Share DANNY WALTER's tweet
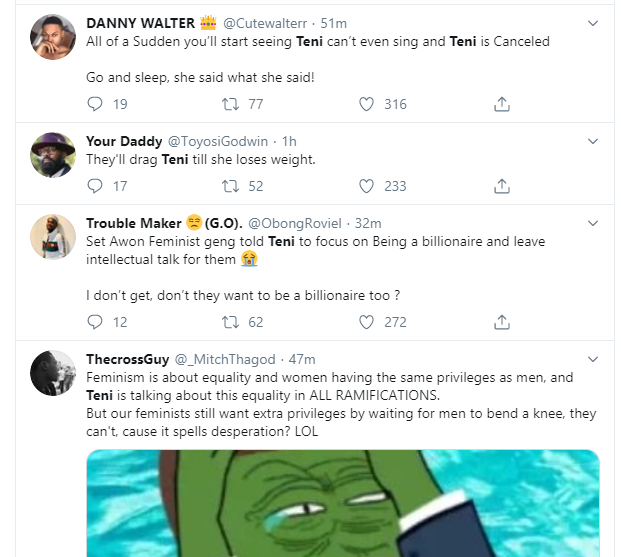This screenshot has height=557, width=621. pyautogui.click(x=502, y=104)
